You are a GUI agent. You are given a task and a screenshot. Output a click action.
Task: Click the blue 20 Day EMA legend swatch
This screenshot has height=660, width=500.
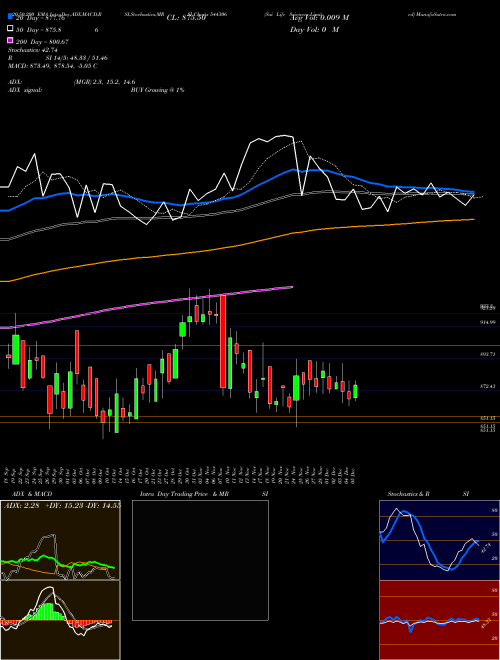click(x=10, y=17)
